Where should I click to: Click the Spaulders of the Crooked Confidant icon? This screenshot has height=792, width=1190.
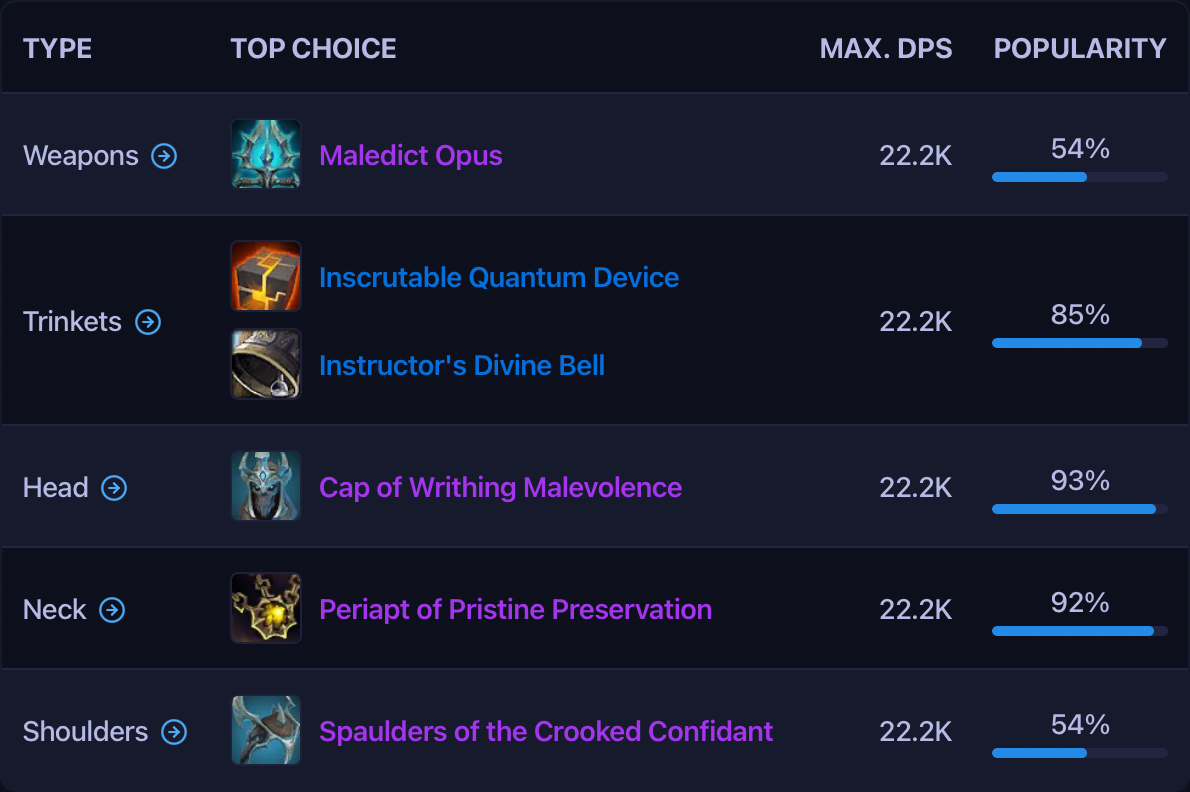click(x=265, y=731)
